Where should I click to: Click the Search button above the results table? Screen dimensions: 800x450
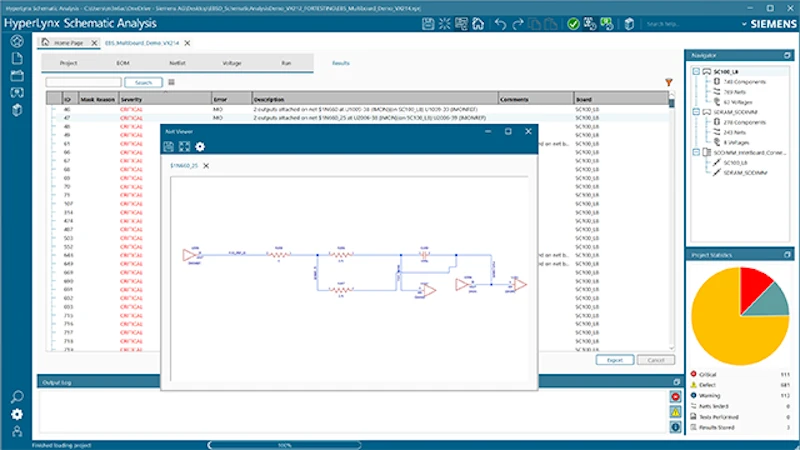143,82
